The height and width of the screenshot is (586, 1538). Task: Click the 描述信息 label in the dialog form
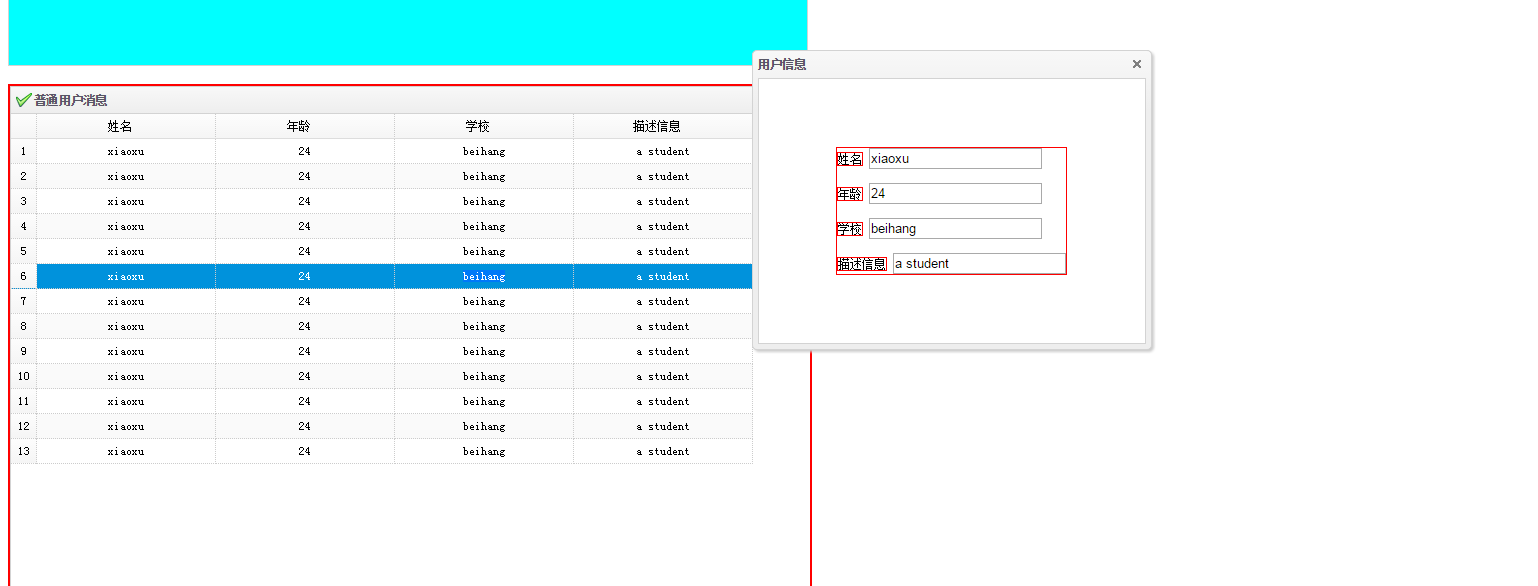click(862, 264)
